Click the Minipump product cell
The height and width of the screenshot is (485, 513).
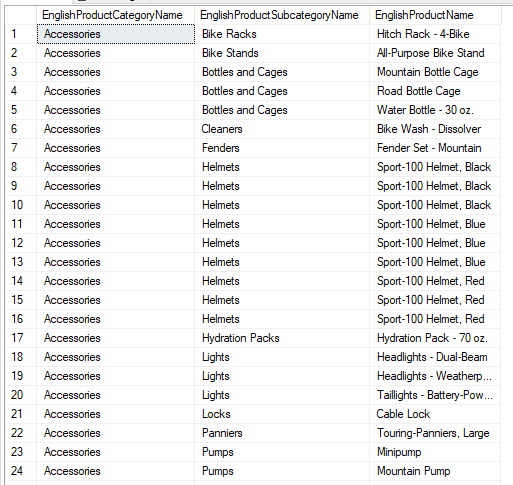435,452
